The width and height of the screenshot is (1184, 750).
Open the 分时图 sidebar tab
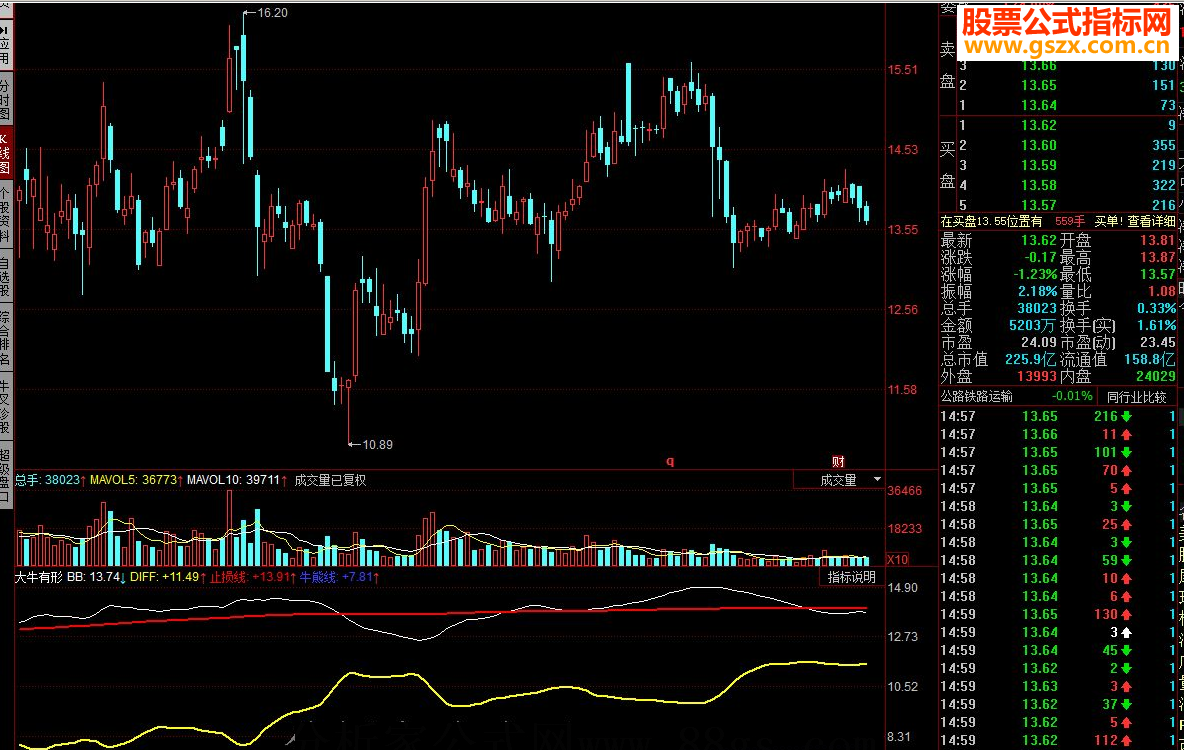5,100
